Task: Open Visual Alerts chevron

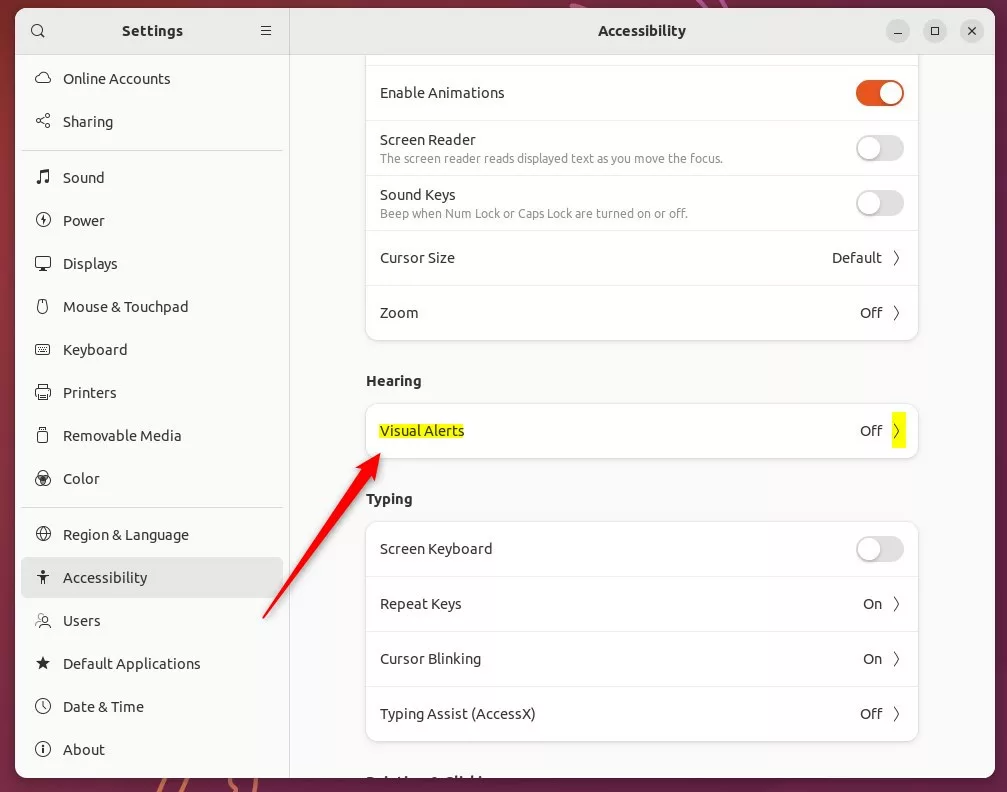Action: click(897, 430)
